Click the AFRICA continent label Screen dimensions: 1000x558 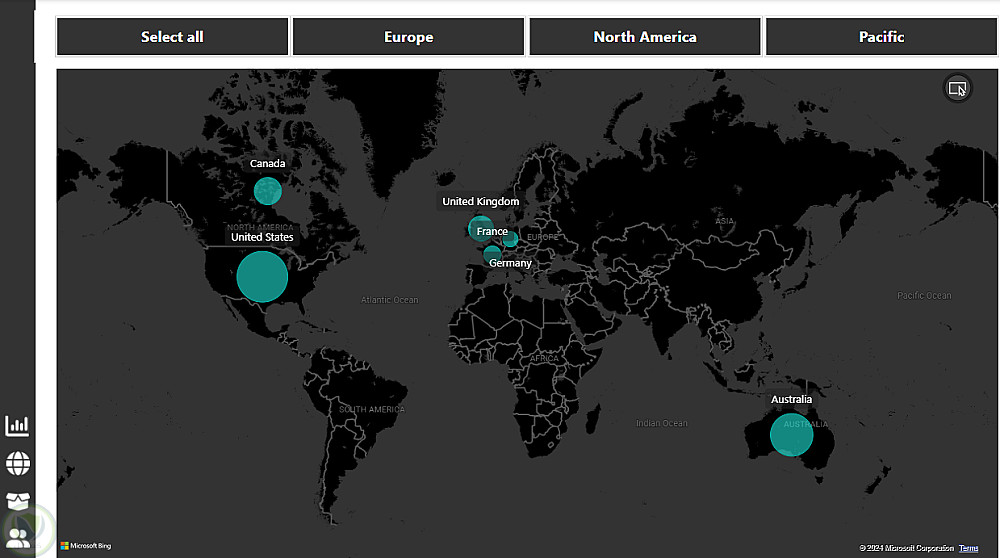(544, 358)
